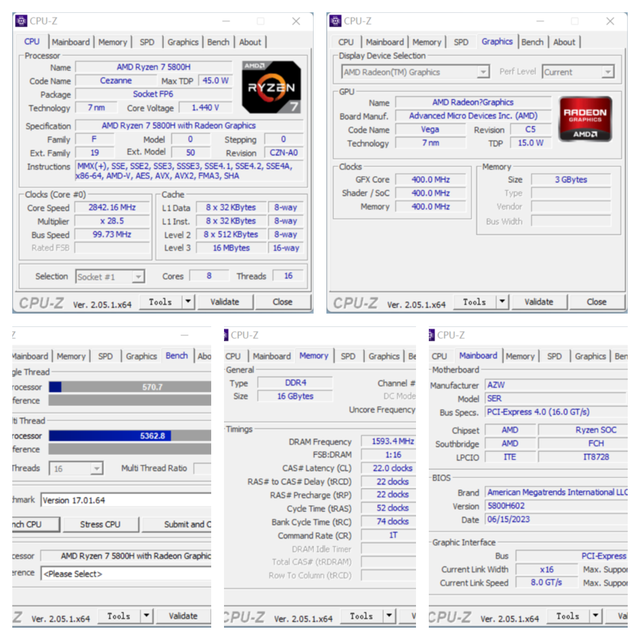
Task: Open Bench tab in CPU window
Action: tap(218, 42)
